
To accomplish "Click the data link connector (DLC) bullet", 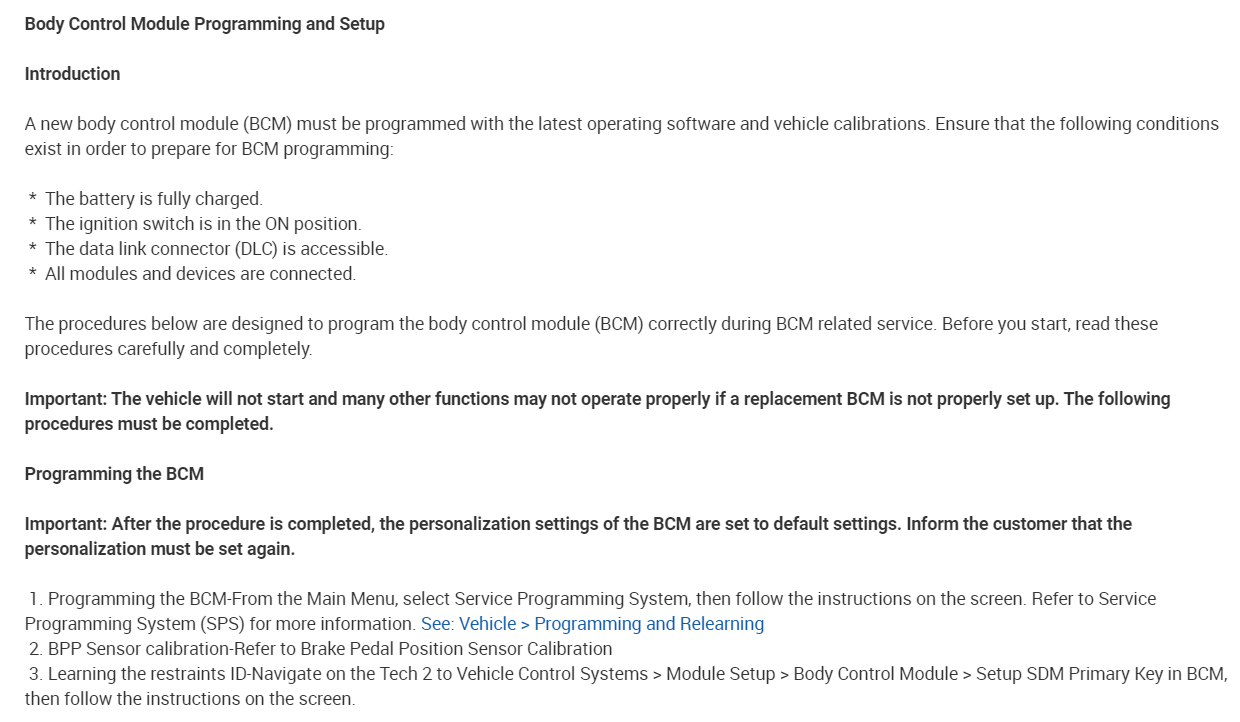I will coord(216,249).
